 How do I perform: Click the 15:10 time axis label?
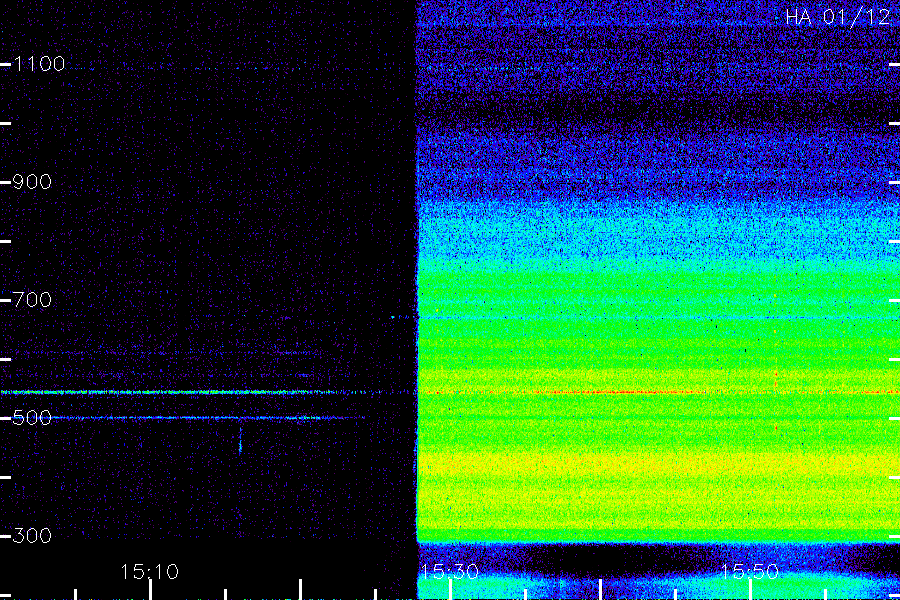pyautogui.click(x=150, y=571)
